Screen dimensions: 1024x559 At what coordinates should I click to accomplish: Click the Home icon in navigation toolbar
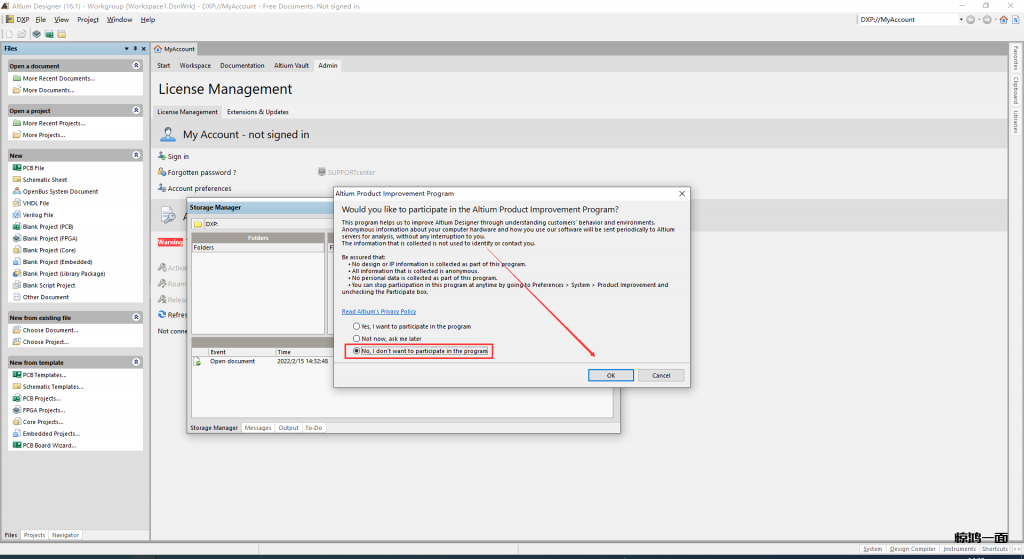(1004, 19)
